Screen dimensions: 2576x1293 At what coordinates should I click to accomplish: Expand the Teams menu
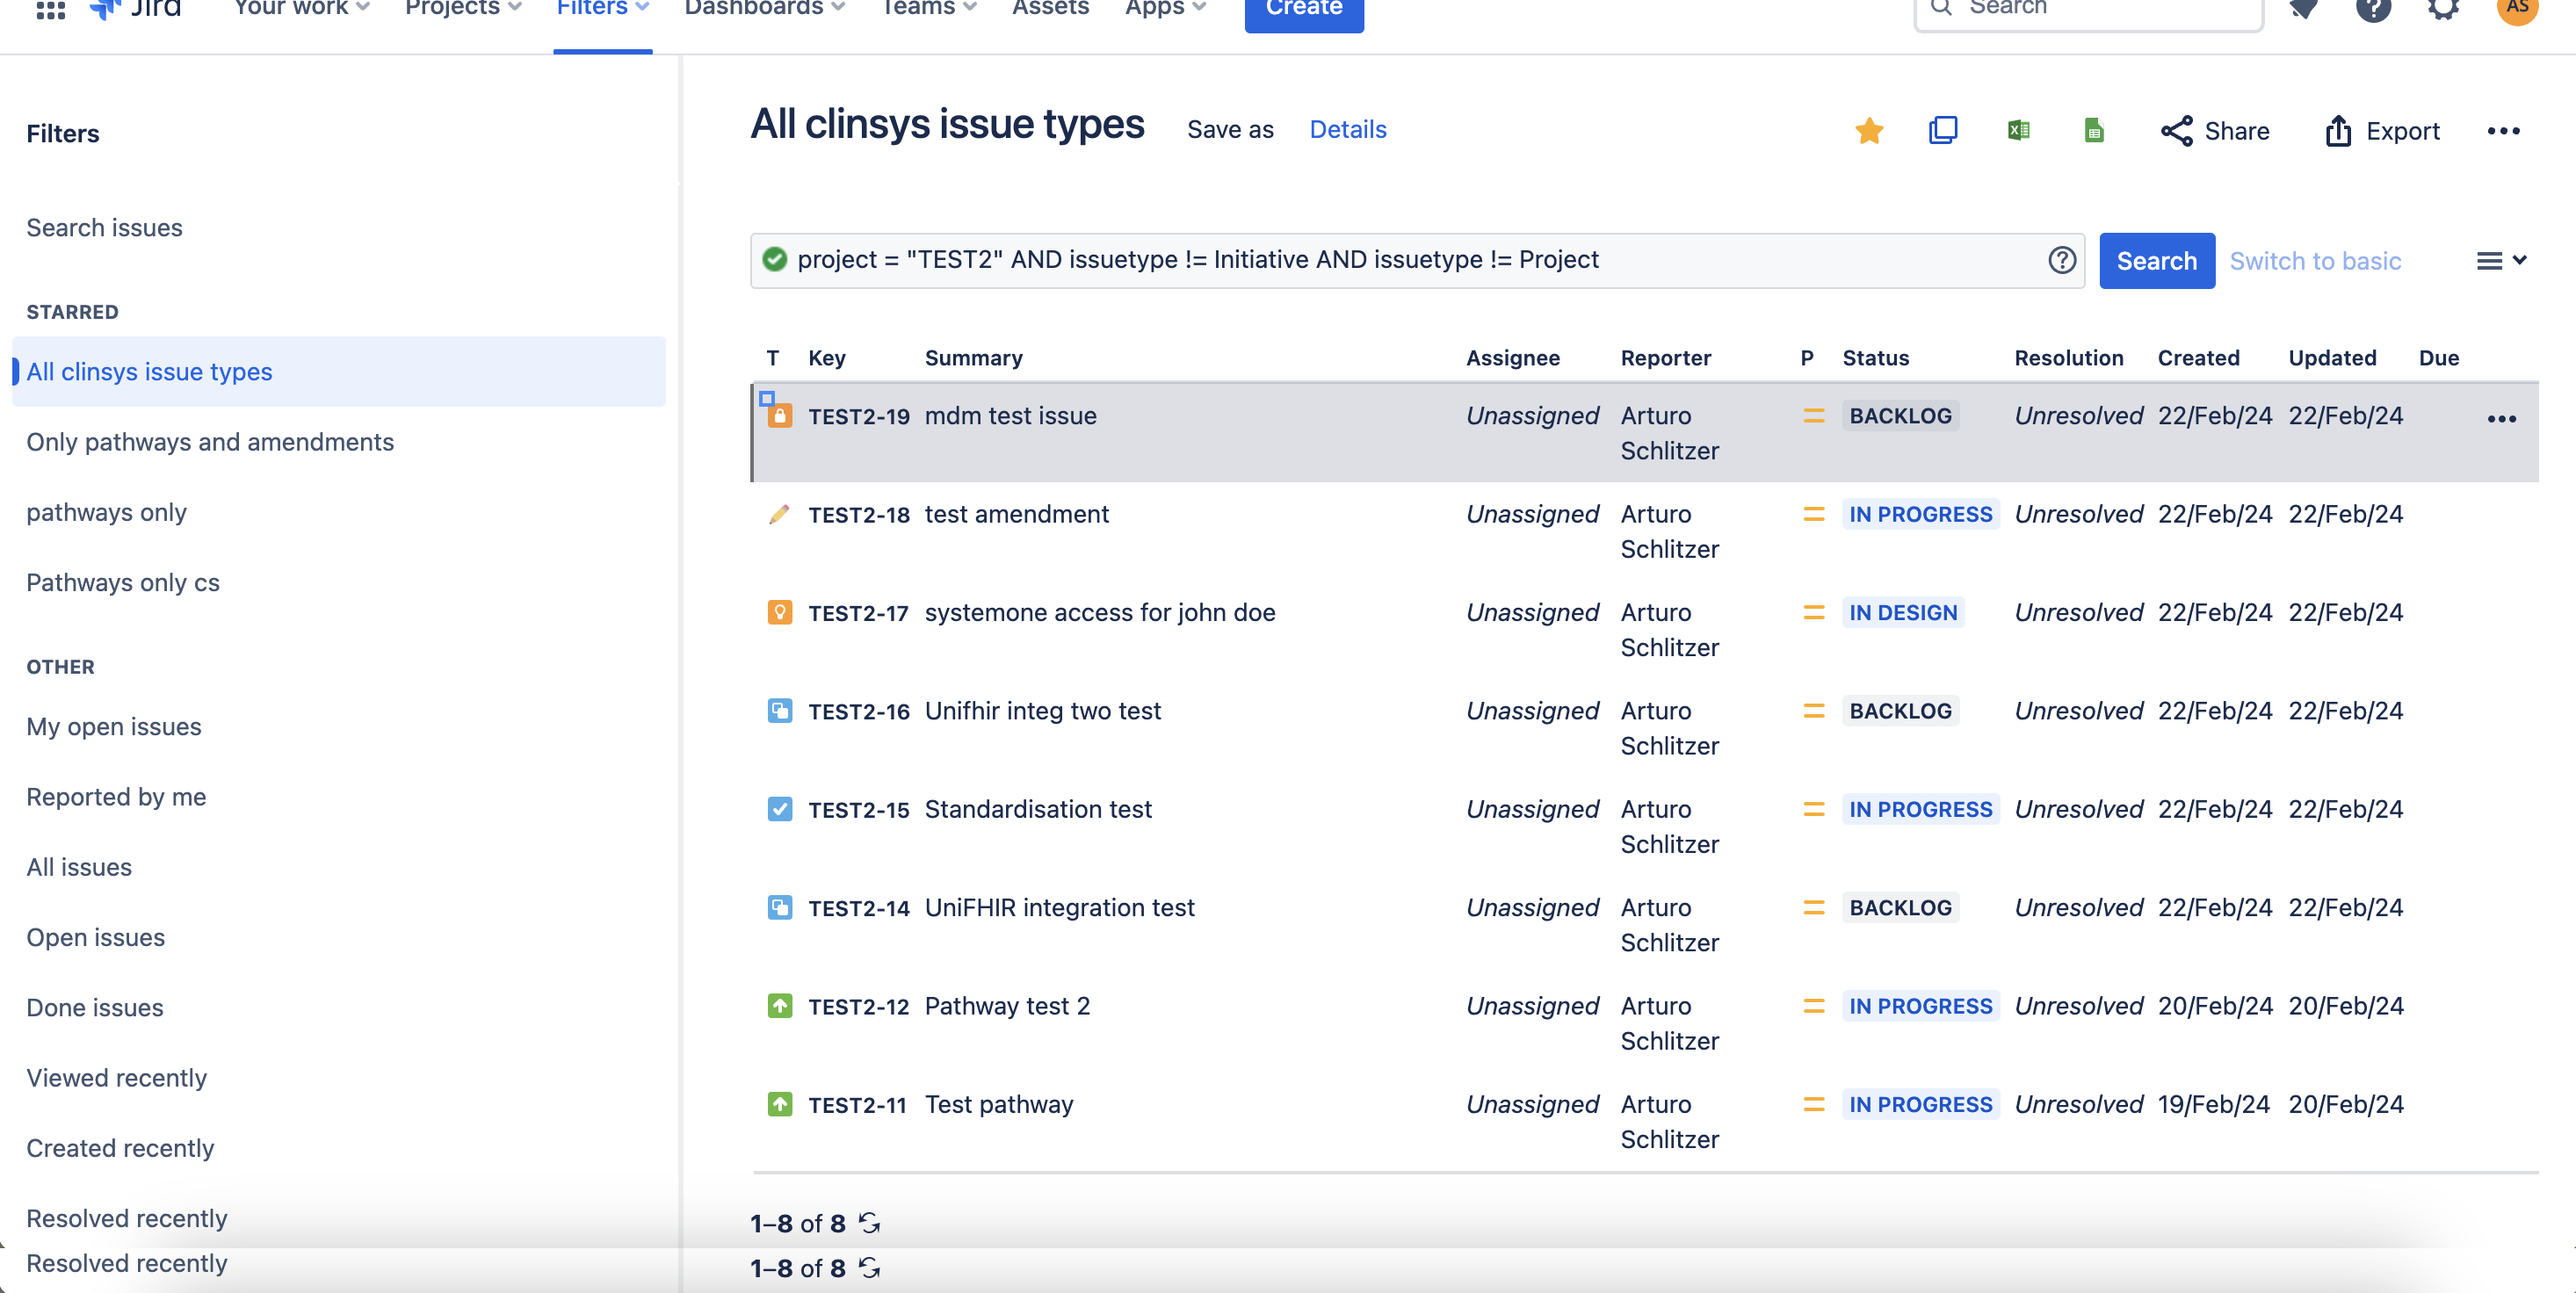tap(928, 8)
